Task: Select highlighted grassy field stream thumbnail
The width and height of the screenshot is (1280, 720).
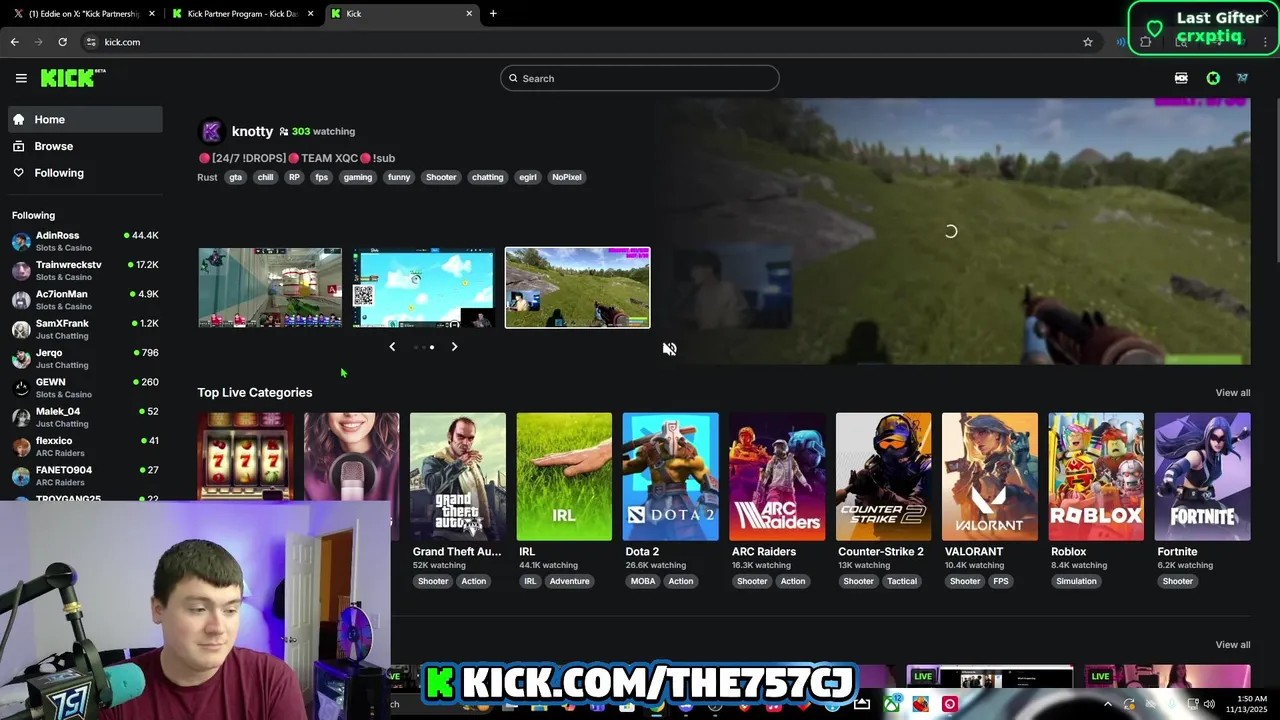Action: pos(577,288)
